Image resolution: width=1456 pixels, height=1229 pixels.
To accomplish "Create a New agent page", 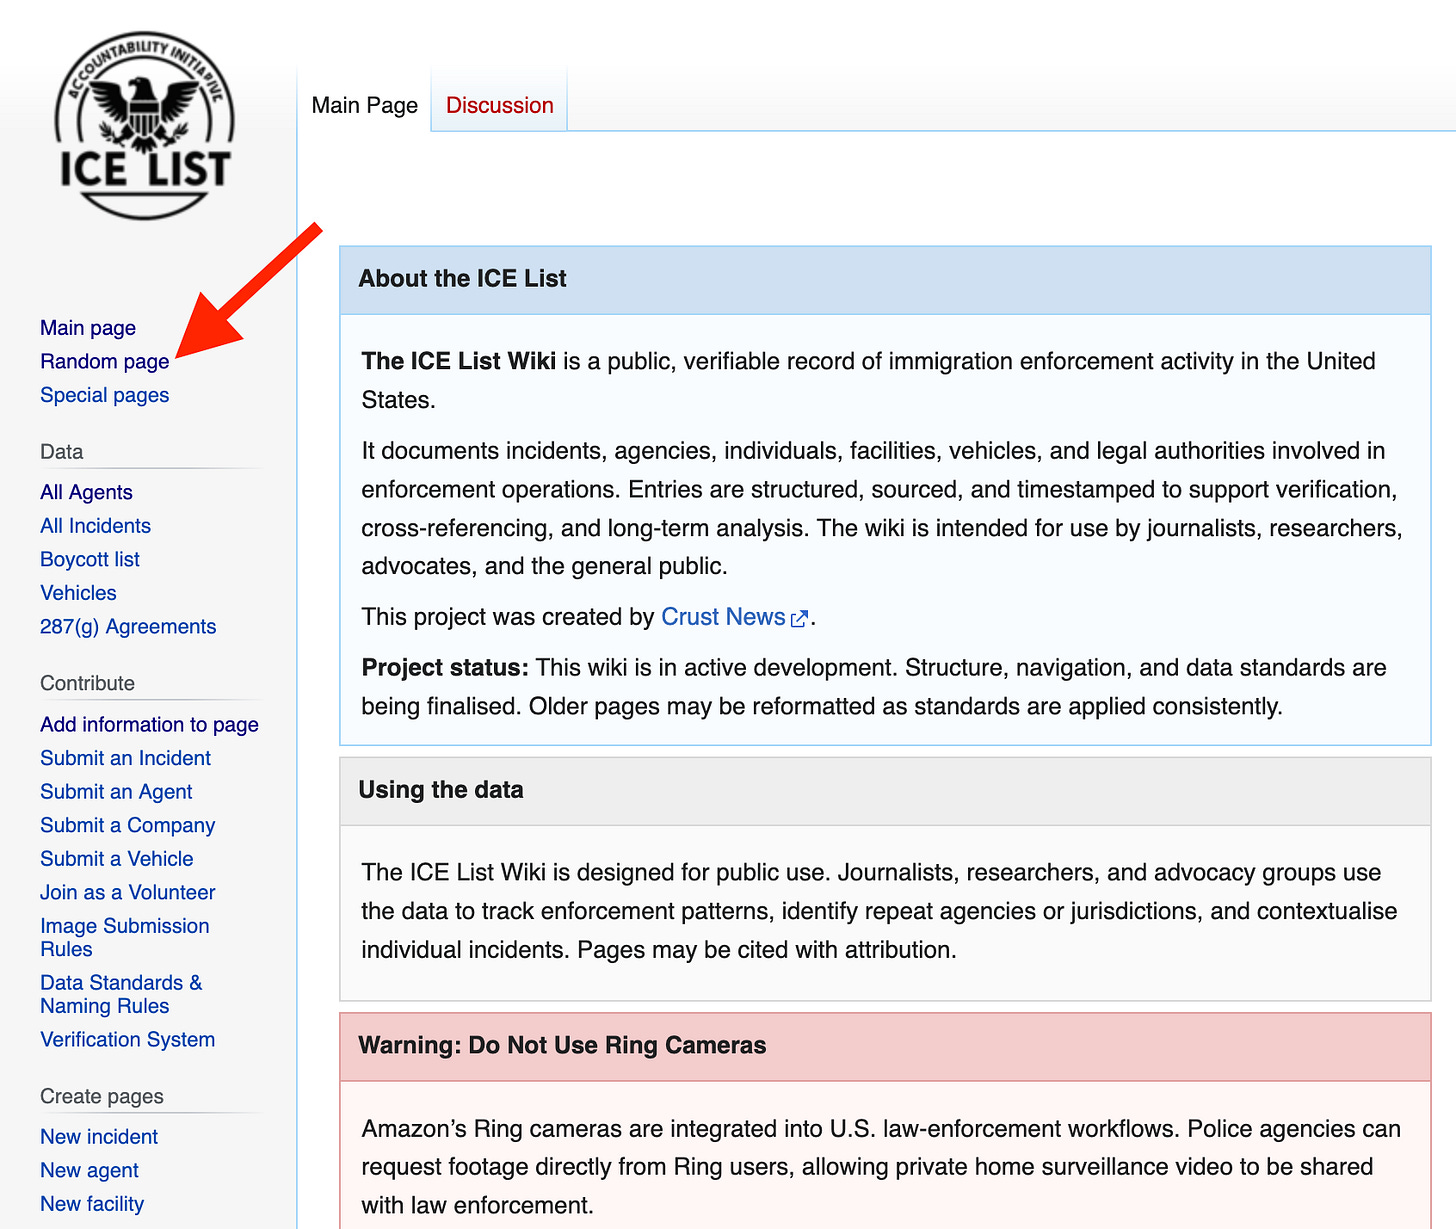I will point(89,1170).
